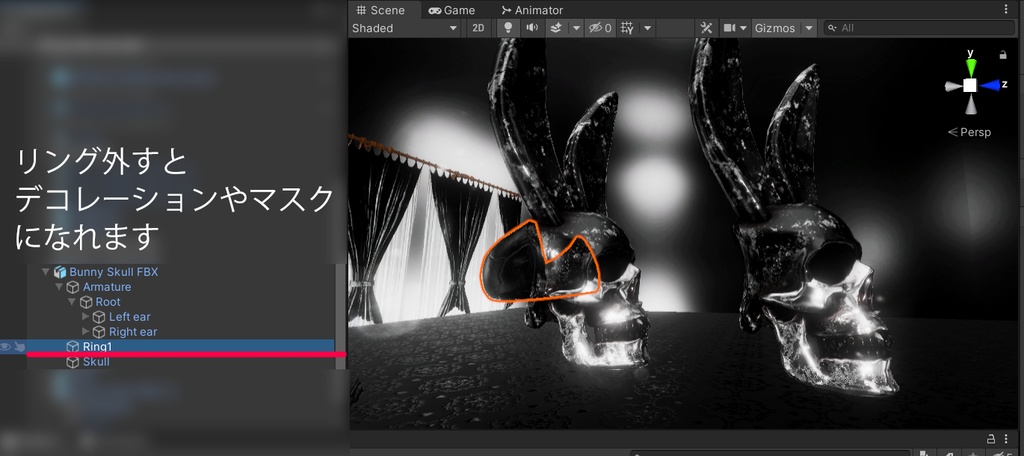Toggle Ring1 pickability hand icon
1024x456 pixels.
click(20, 347)
